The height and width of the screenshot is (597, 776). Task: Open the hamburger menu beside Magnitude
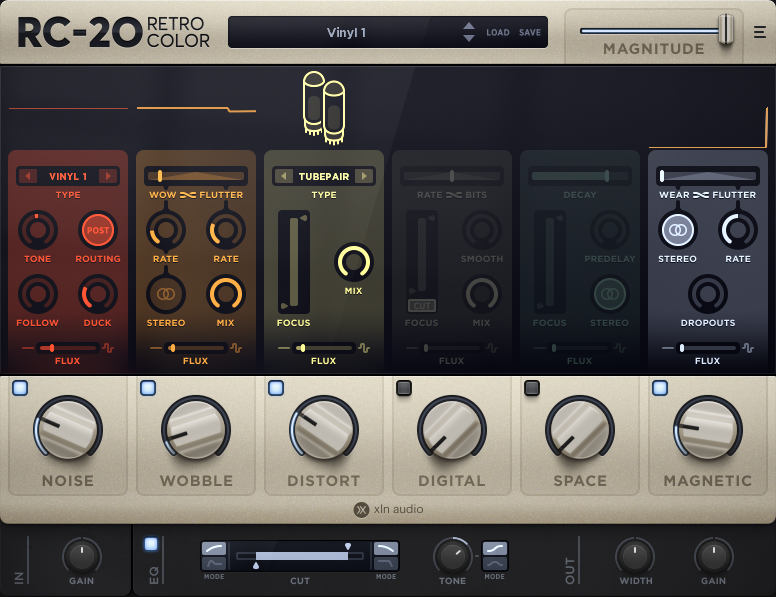point(759,31)
